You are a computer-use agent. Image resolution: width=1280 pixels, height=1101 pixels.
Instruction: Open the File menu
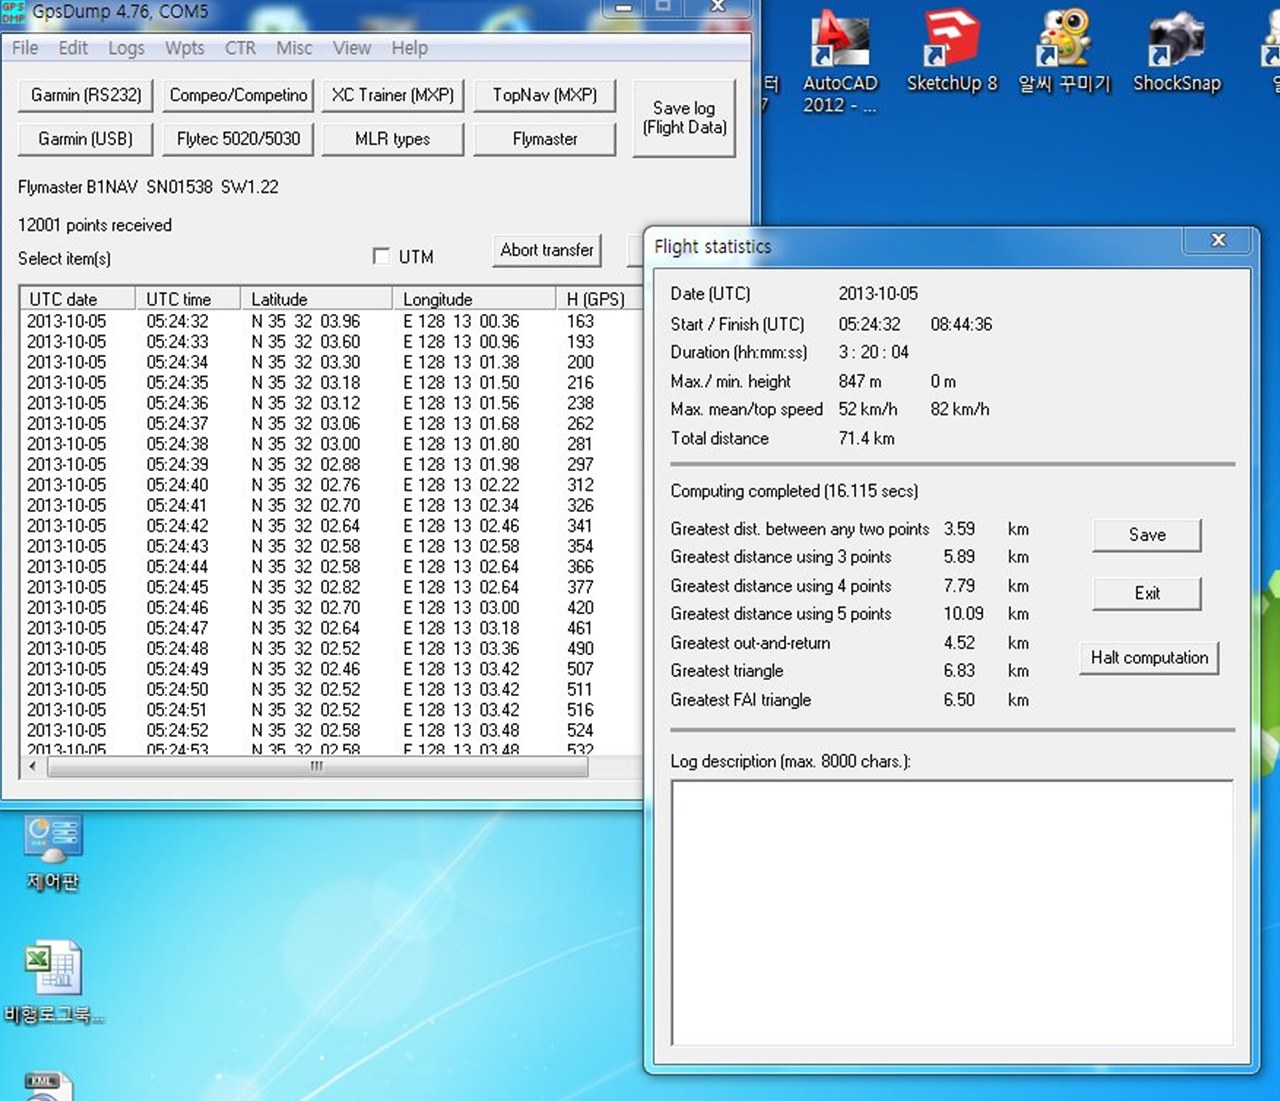coord(25,48)
